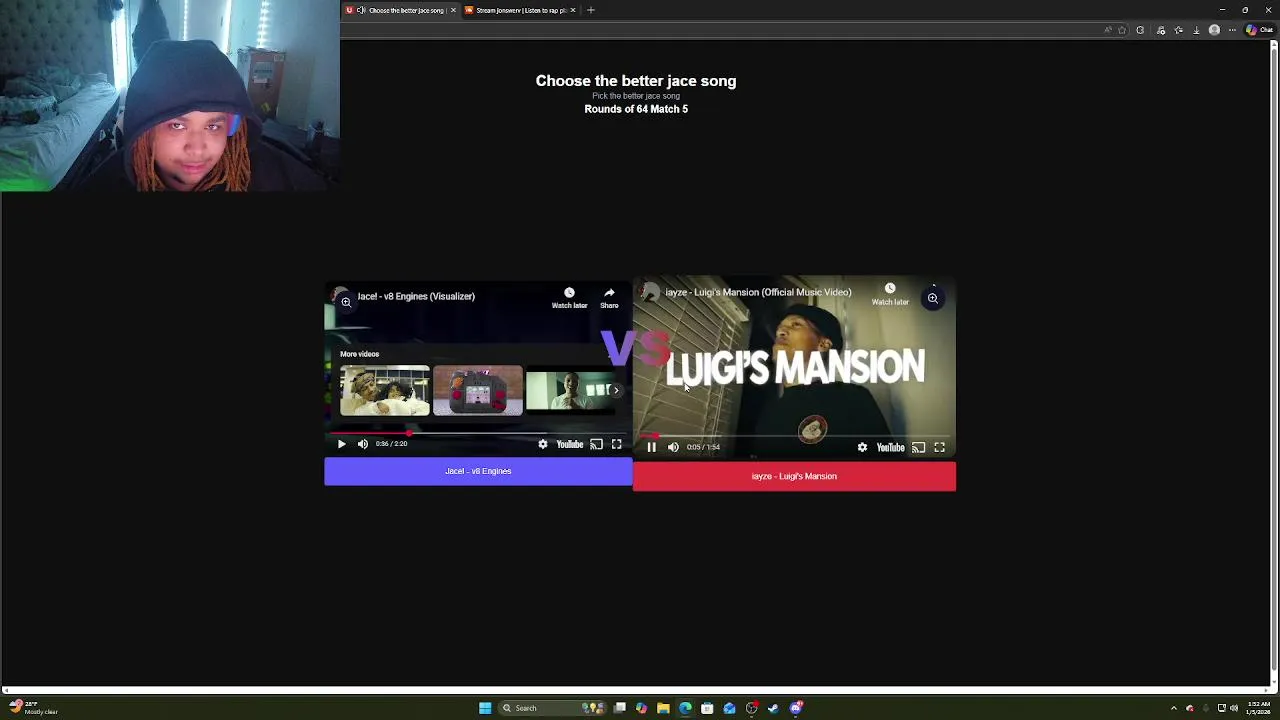
Task: Share the v8 Engines video
Action: coord(609,297)
